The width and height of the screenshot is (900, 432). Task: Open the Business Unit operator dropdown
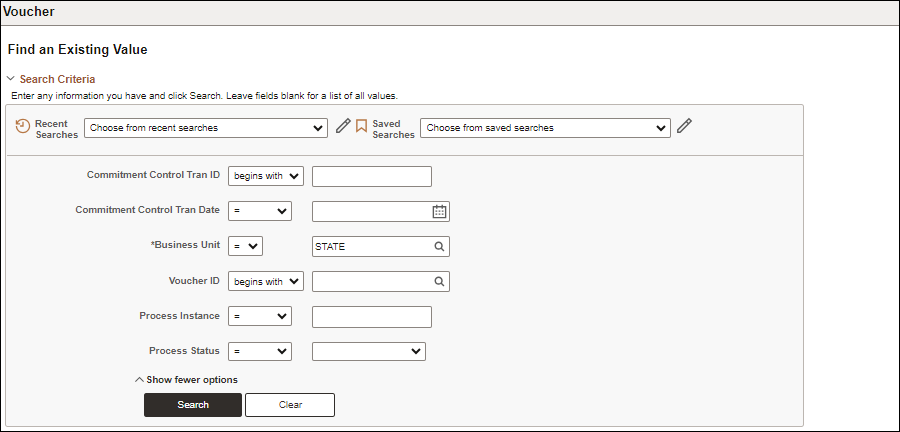coord(246,247)
